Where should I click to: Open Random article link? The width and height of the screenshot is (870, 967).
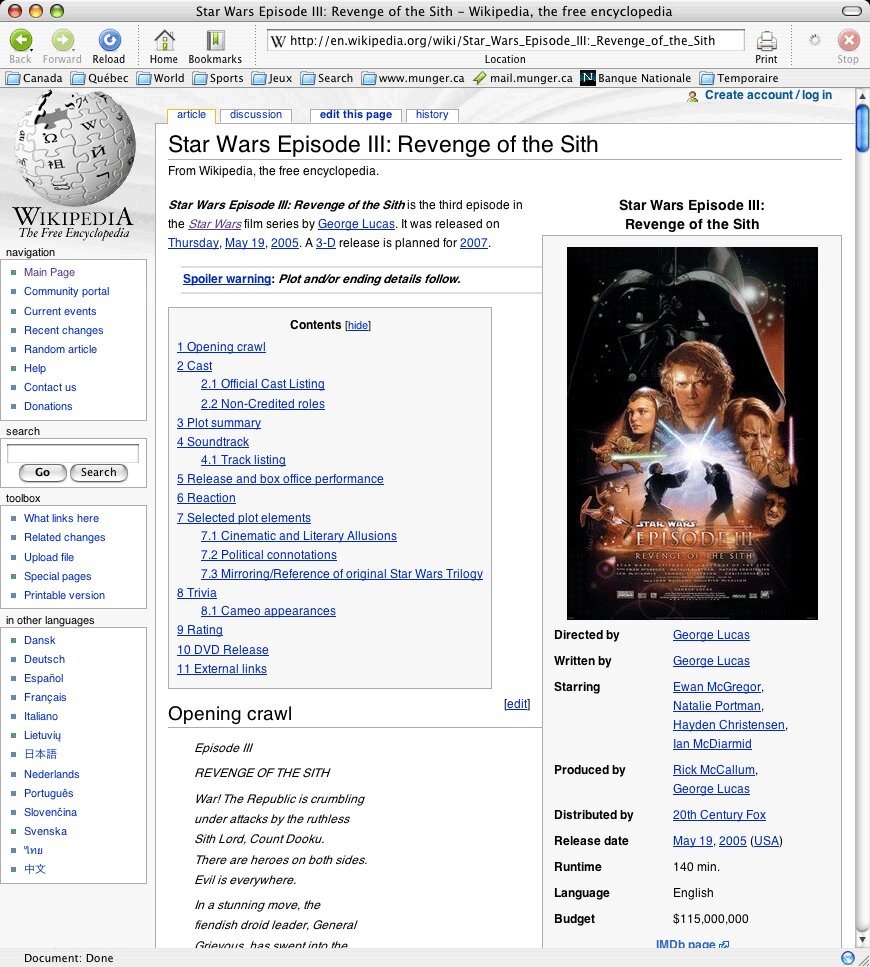(x=60, y=350)
